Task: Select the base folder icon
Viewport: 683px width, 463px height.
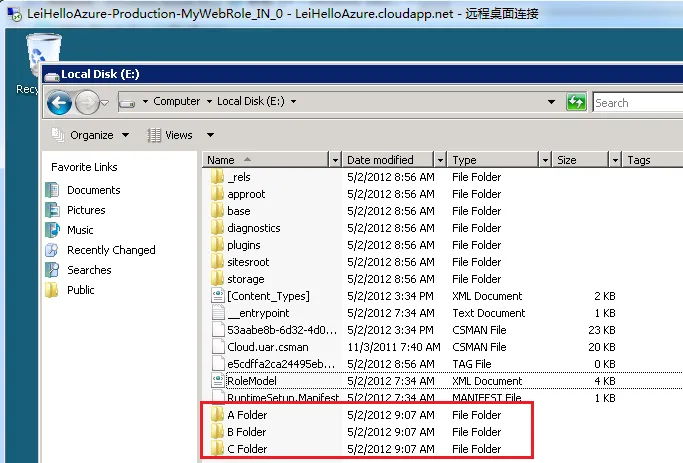Action: coord(217,211)
